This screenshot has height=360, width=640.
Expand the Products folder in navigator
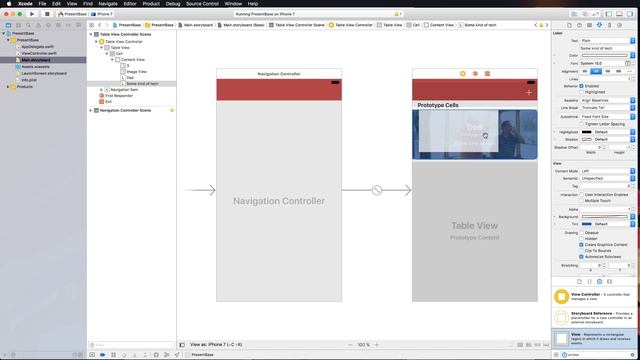pos(8,87)
